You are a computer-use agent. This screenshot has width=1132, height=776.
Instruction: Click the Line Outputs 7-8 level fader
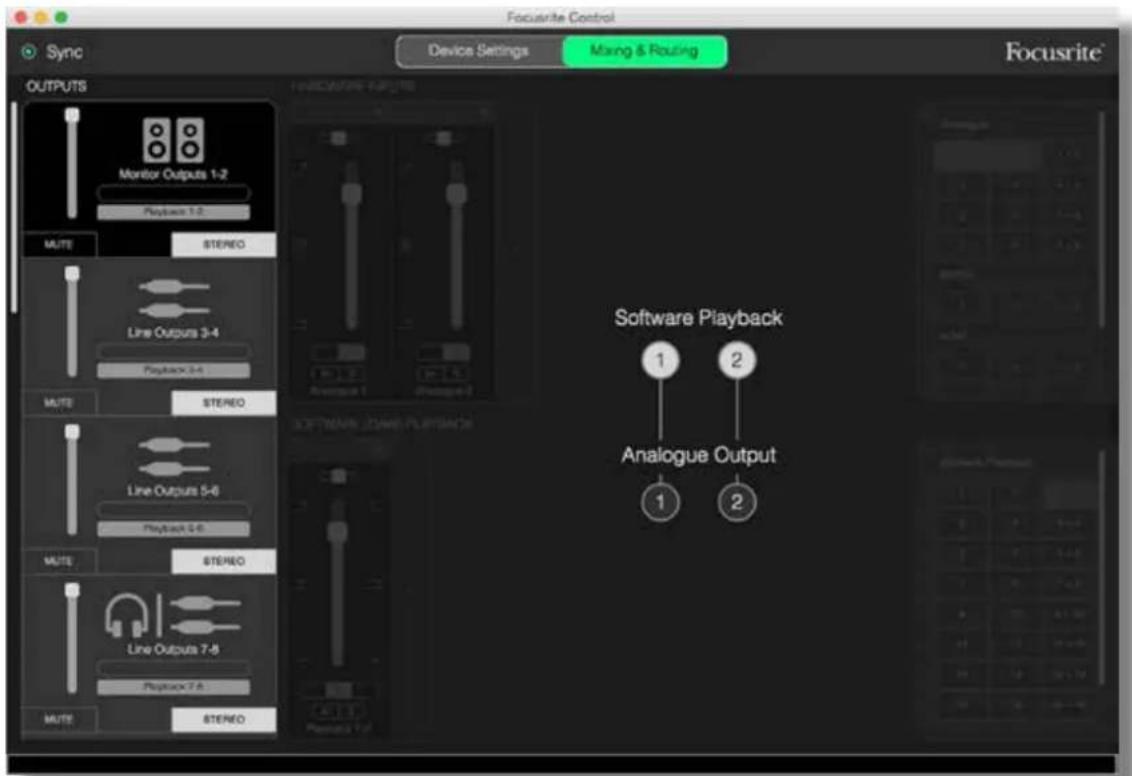71,638
